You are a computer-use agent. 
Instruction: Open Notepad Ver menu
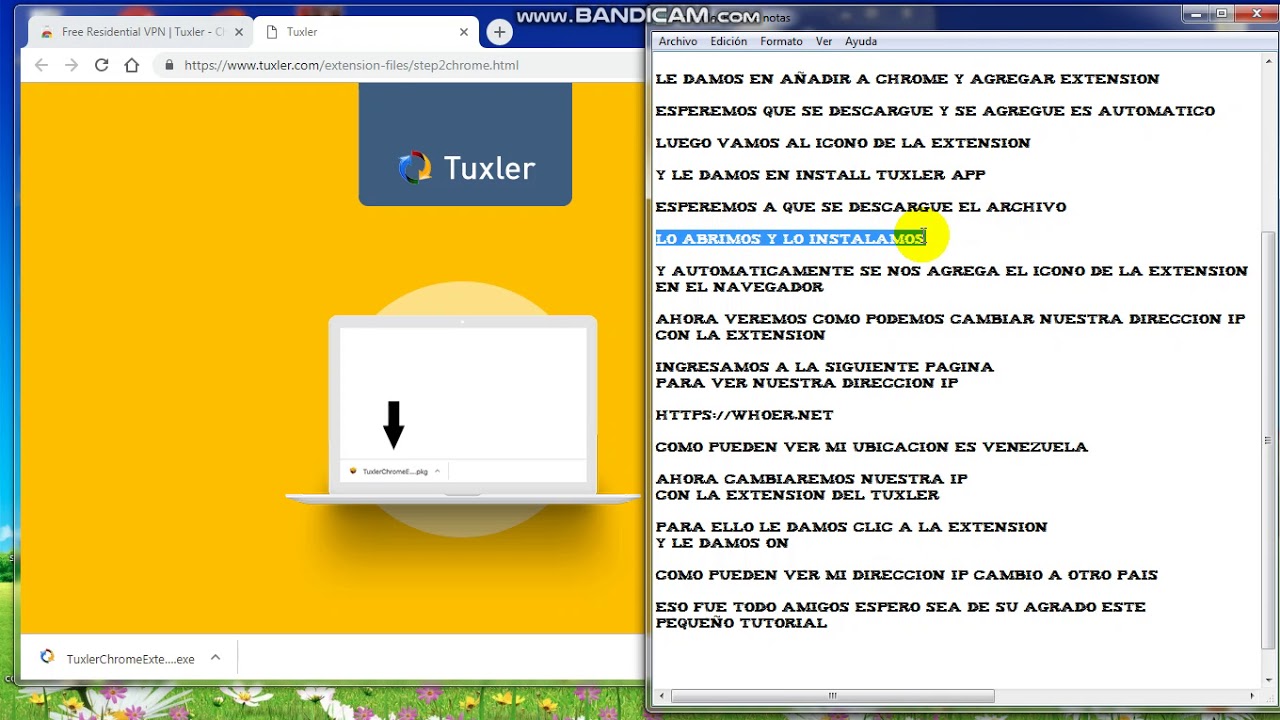(824, 41)
